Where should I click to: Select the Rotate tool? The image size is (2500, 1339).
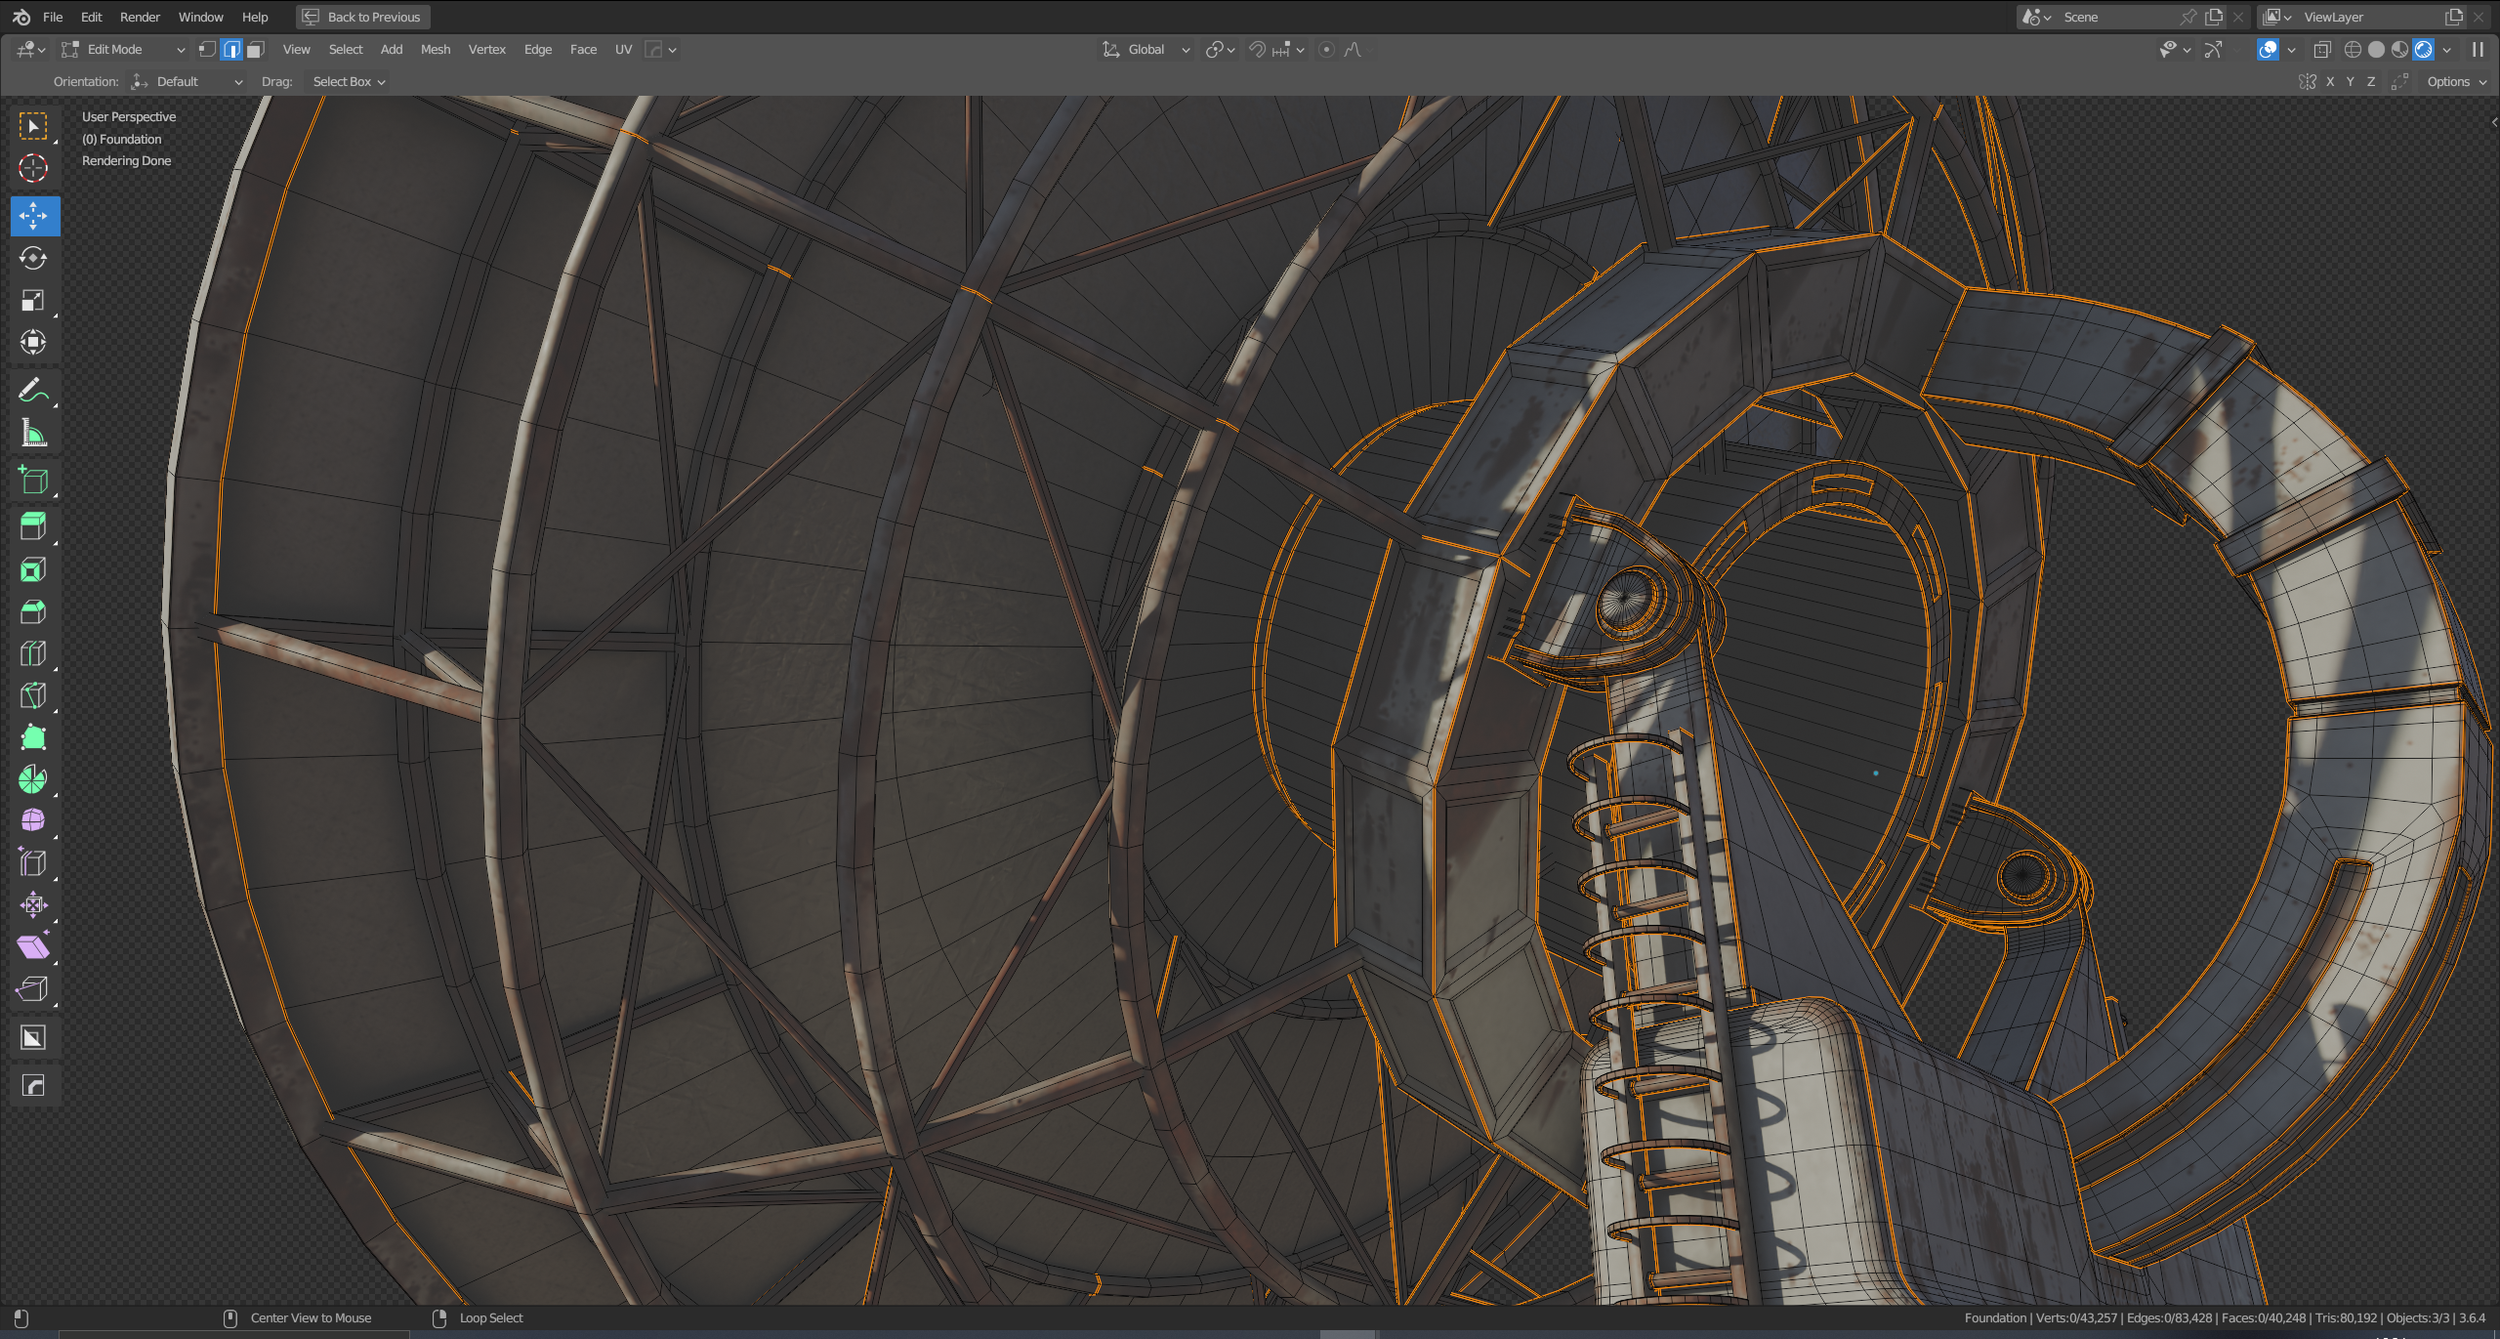point(33,258)
